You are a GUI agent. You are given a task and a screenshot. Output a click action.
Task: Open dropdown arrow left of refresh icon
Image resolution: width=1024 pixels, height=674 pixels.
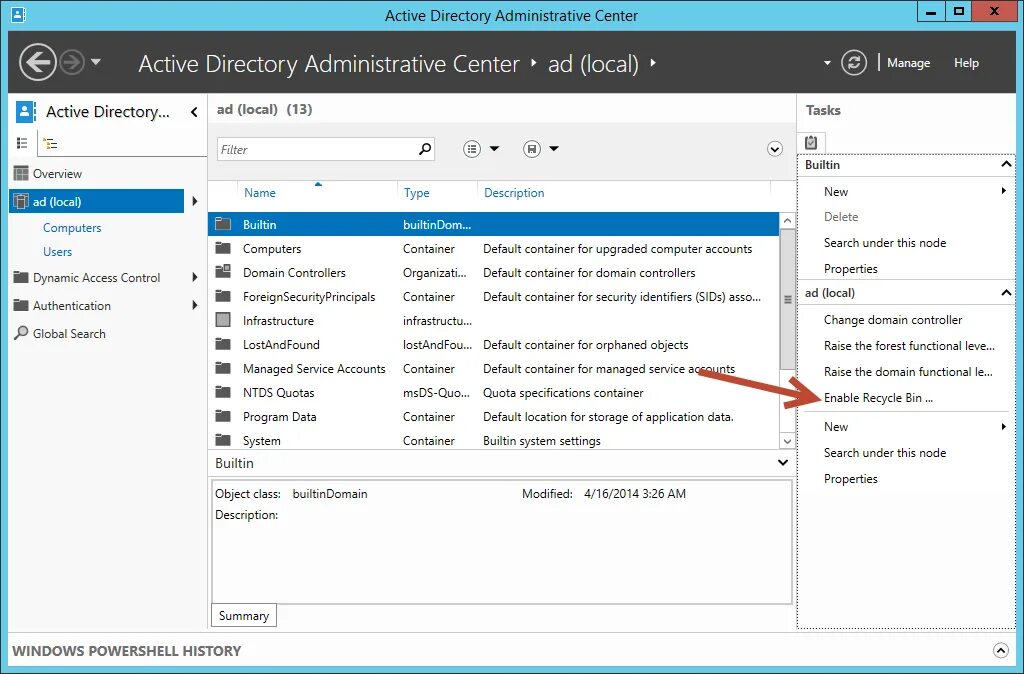[827, 63]
